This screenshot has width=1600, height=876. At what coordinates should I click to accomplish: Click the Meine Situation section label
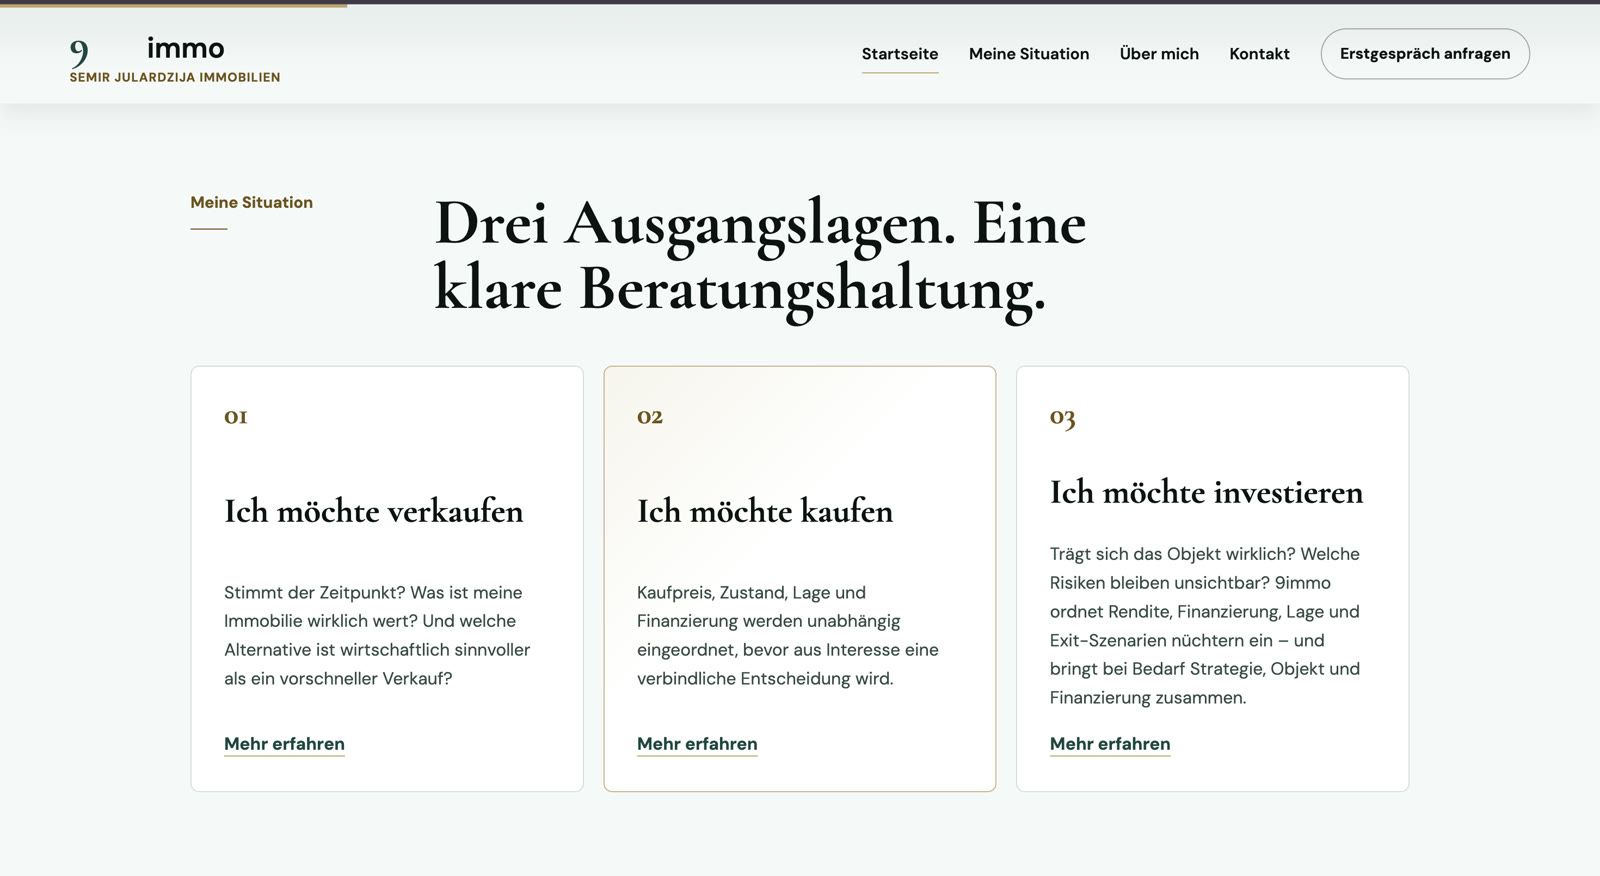click(x=252, y=202)
